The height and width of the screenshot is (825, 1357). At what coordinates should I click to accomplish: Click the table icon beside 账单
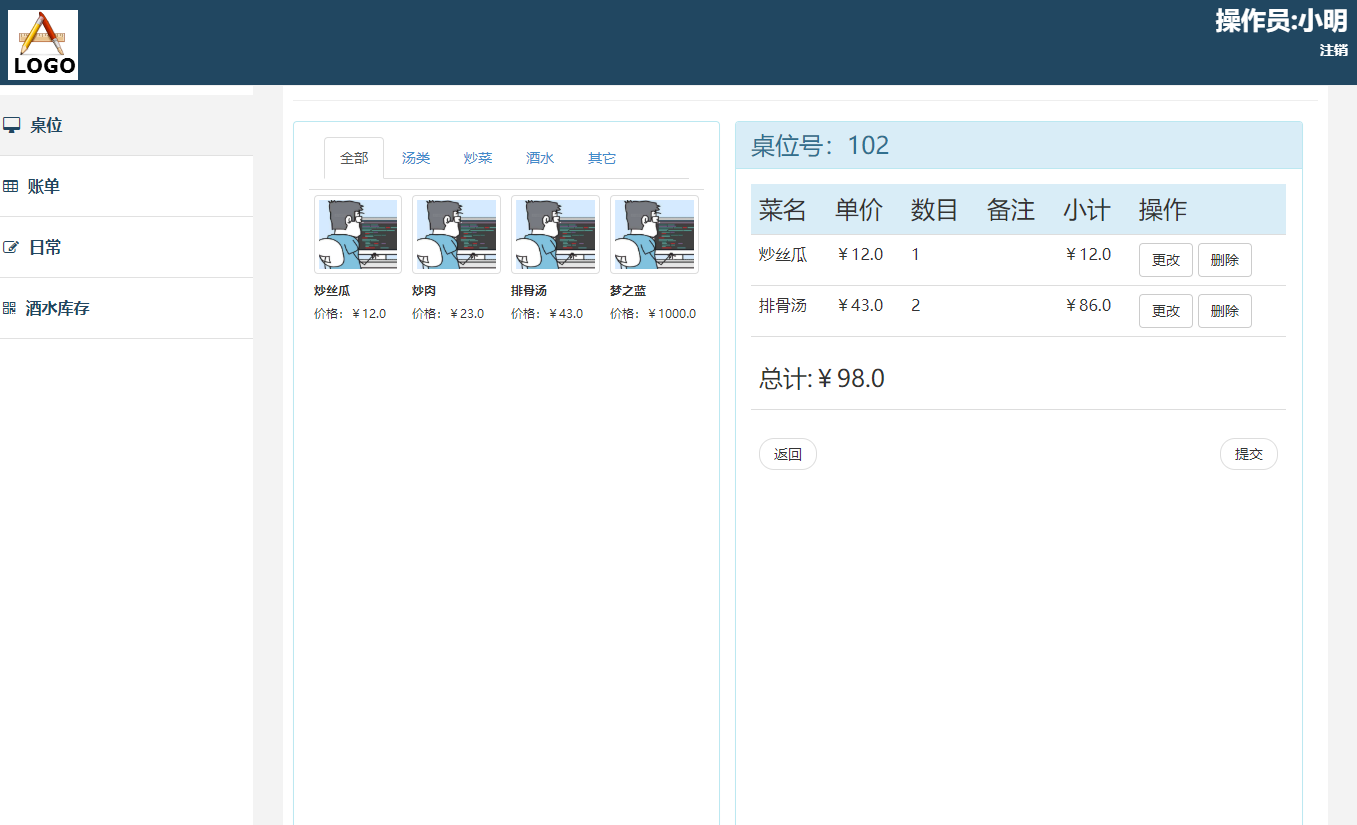pyautogui.click(x=11, y=186)
